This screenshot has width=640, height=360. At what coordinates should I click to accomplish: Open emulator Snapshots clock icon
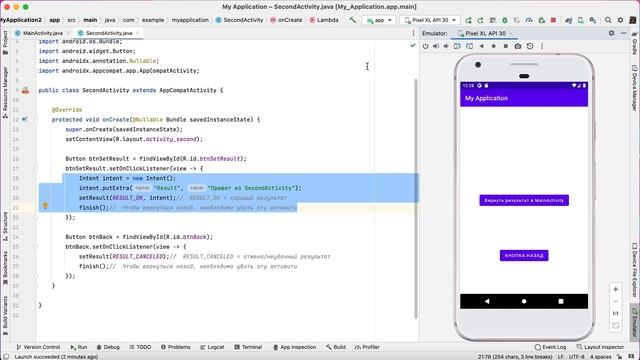point(530,46)
